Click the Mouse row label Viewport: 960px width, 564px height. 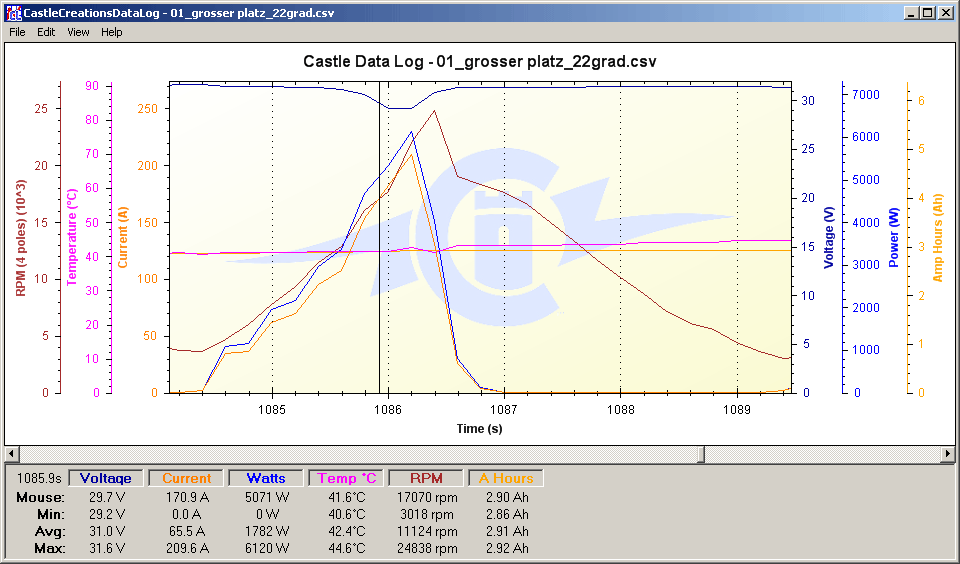point(40,497)
